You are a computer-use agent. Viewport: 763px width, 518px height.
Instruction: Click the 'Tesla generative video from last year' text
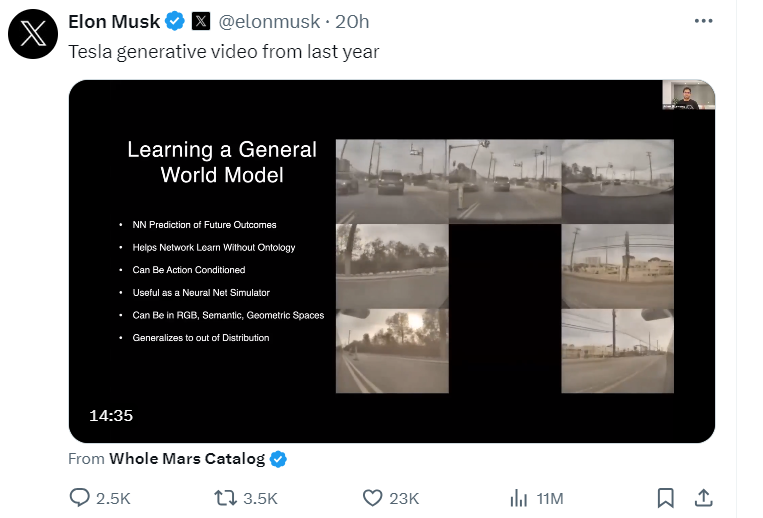click(x=223, y=51)
